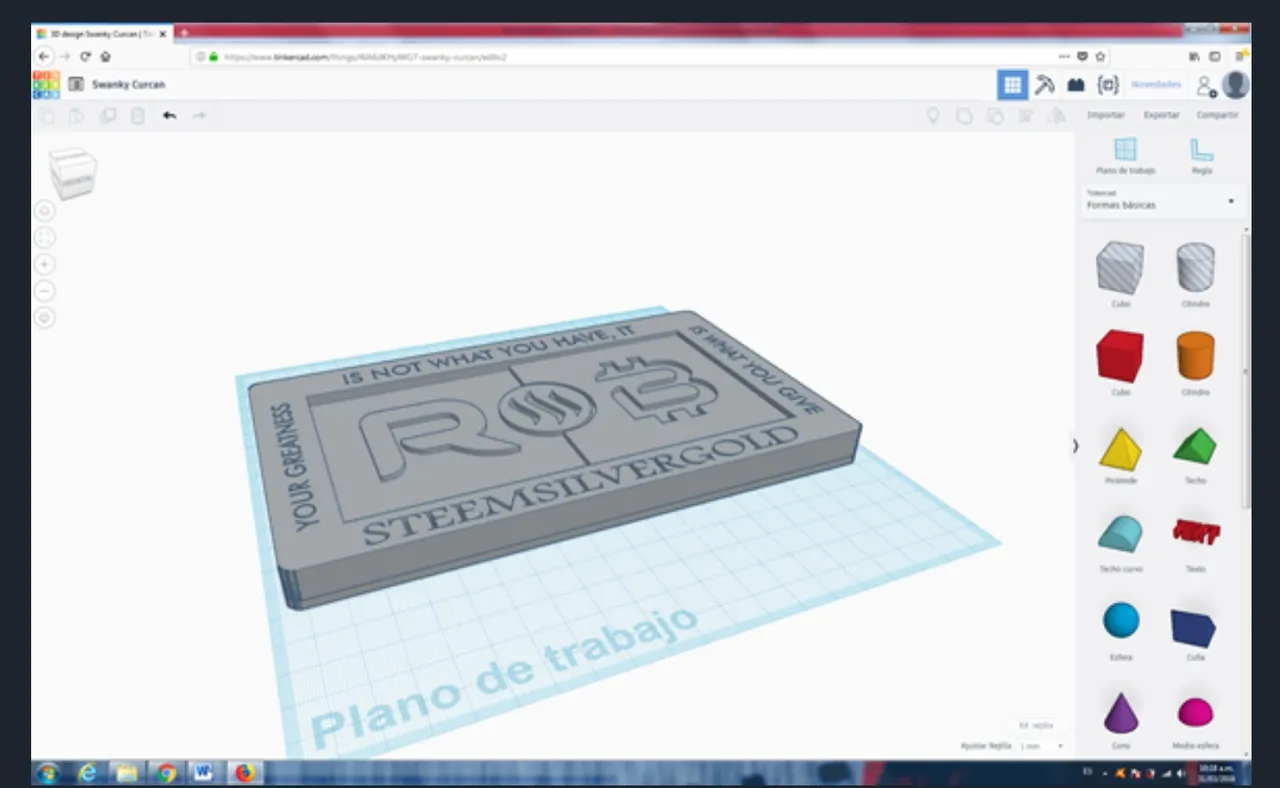Image resolution: width=1280 pixels, height=788 pixels.
Task: Reload the page with the browser refresh icon
Action: click(x=85, y=57)
